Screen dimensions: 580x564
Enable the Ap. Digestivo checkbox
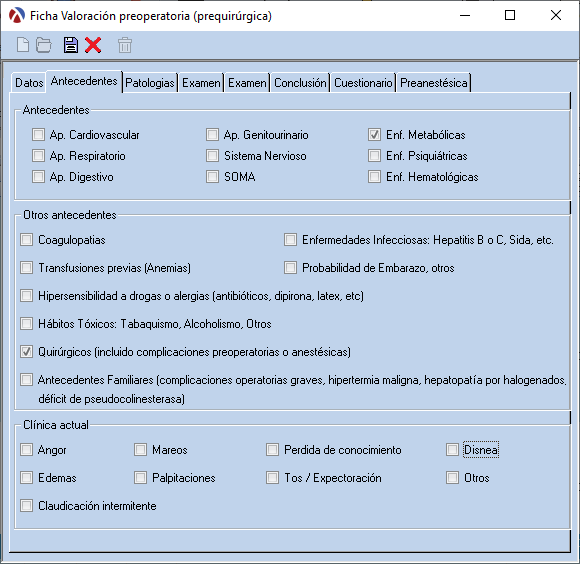pos(38,177)
